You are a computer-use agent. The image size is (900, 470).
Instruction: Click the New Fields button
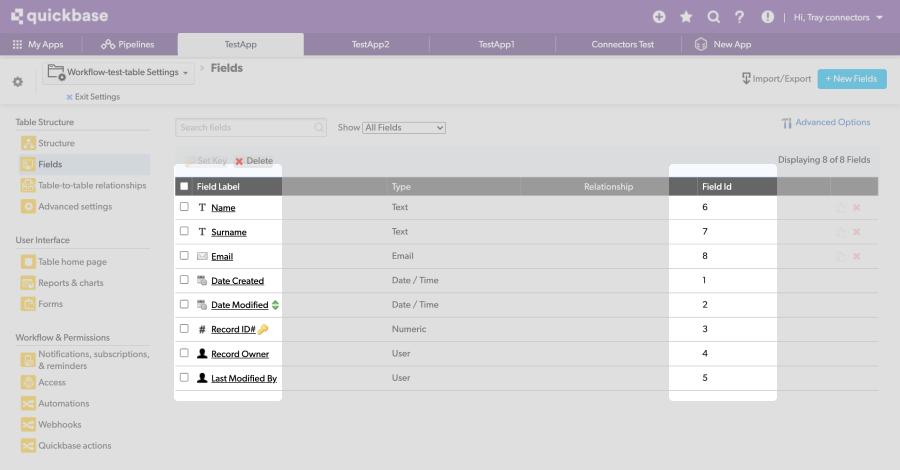click(x=851, y=79)
